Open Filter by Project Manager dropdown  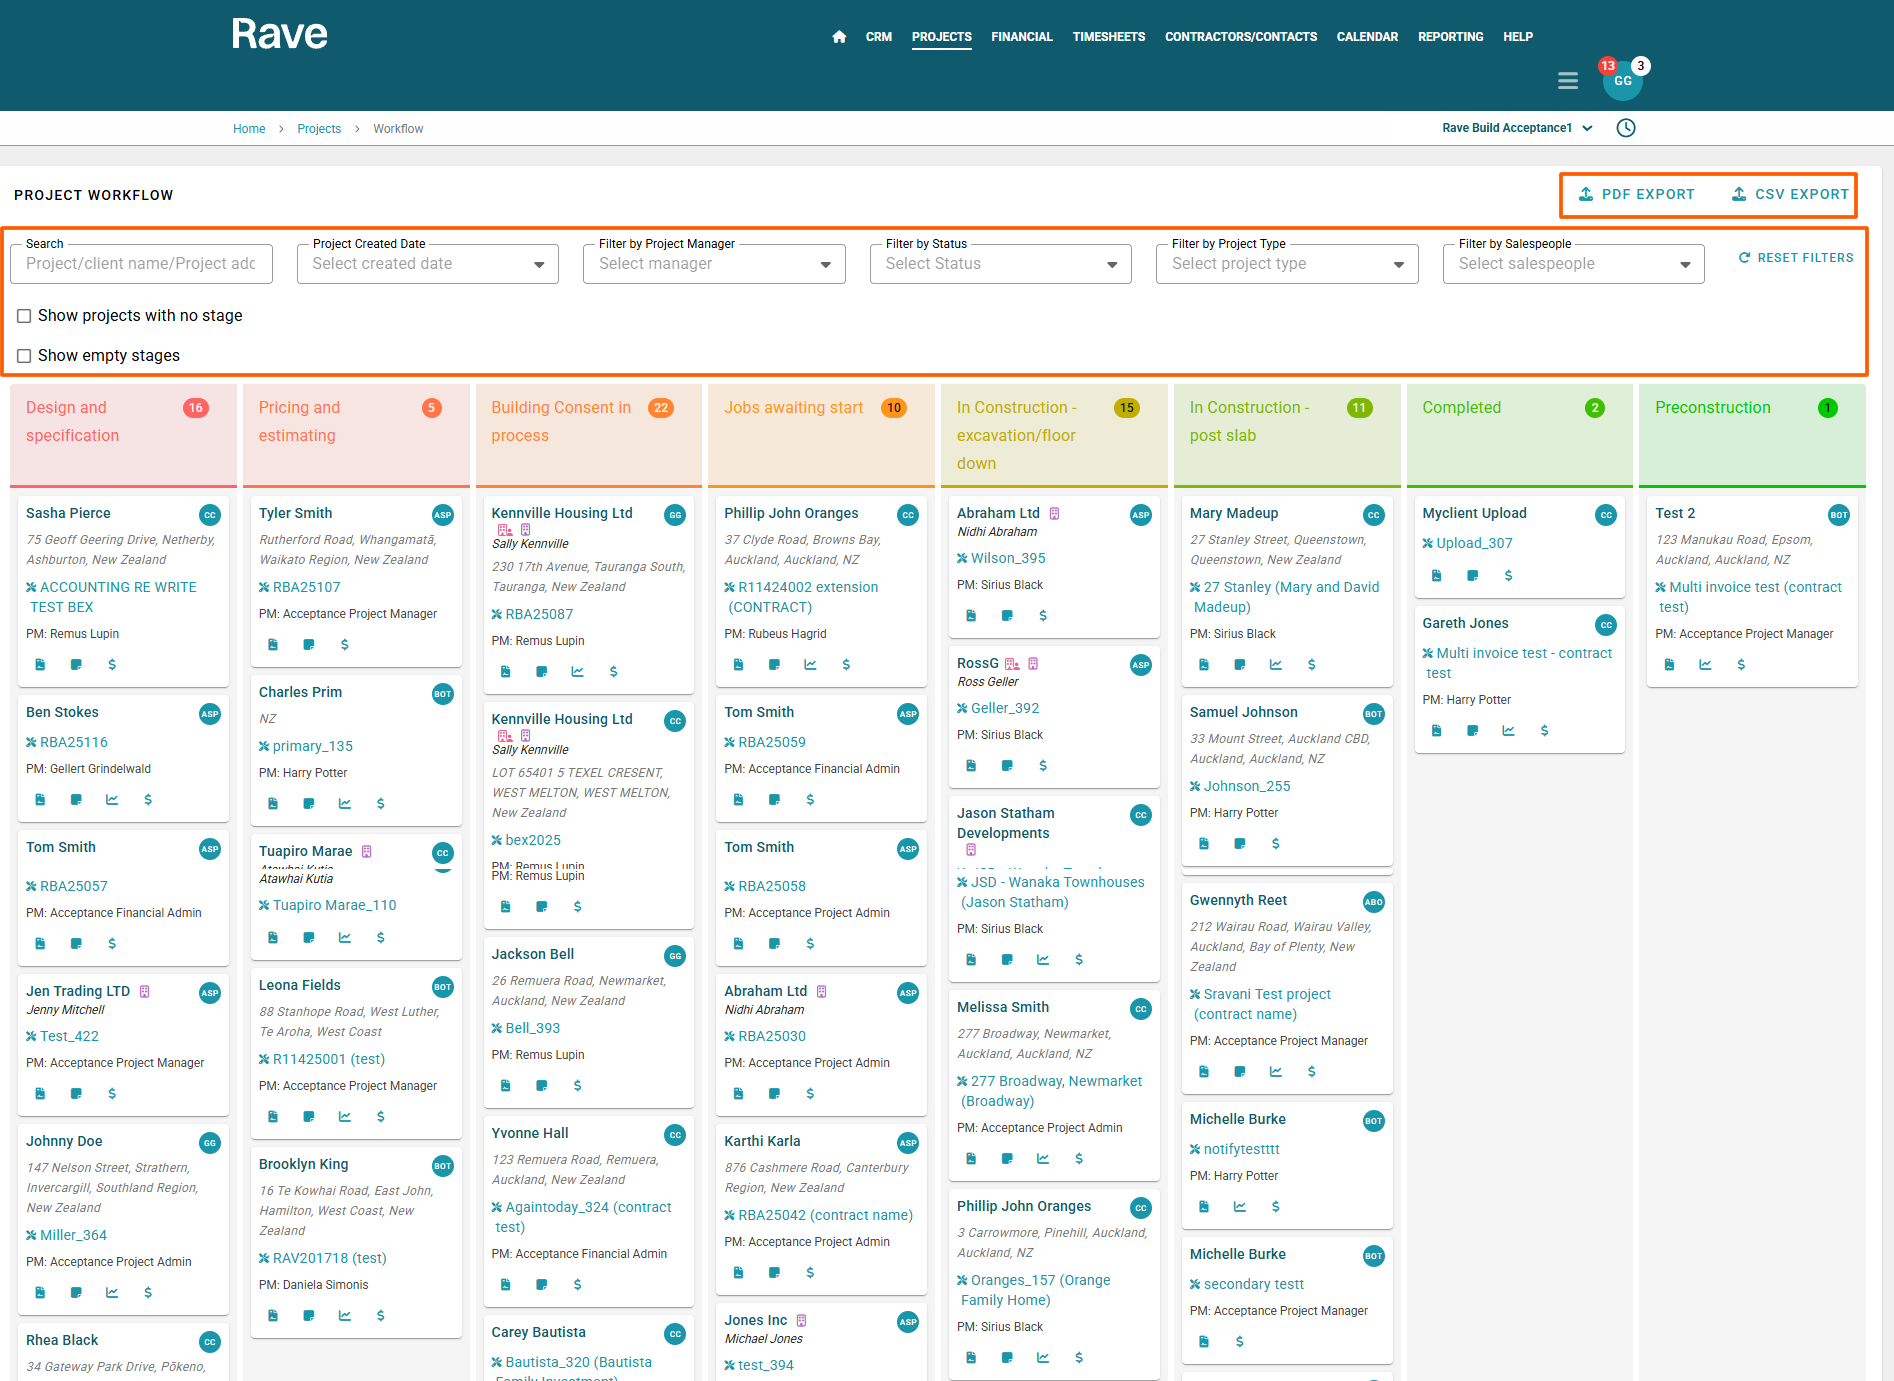click(x=714, y=264)
